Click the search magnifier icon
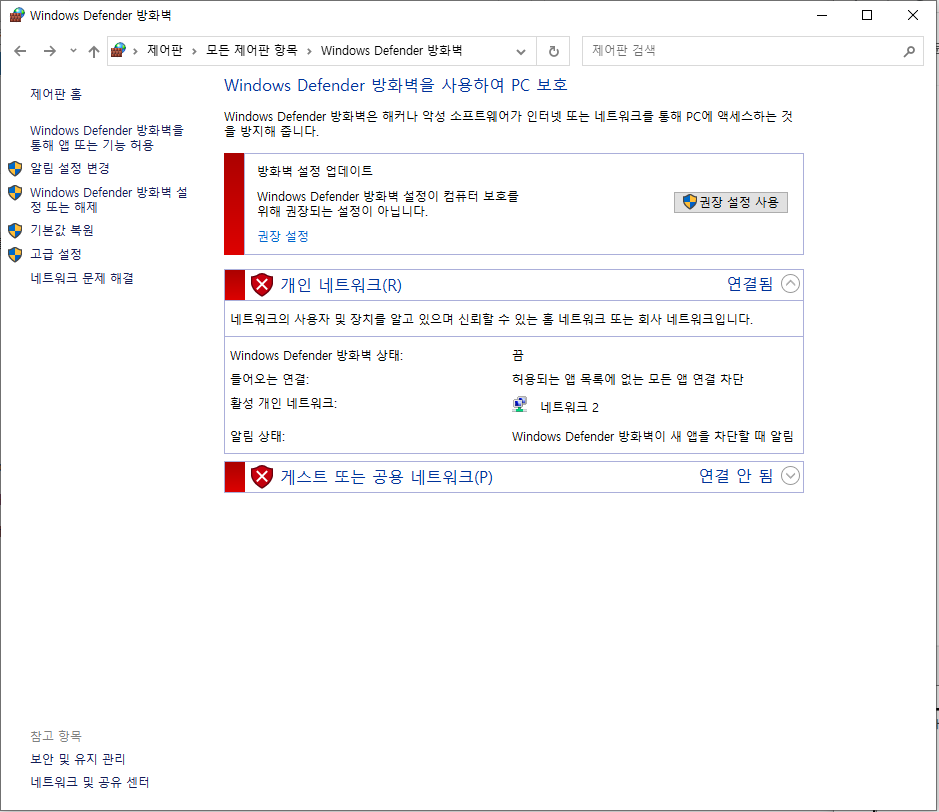The height and width of the screenshot is (812, 939). coord(909,51)
